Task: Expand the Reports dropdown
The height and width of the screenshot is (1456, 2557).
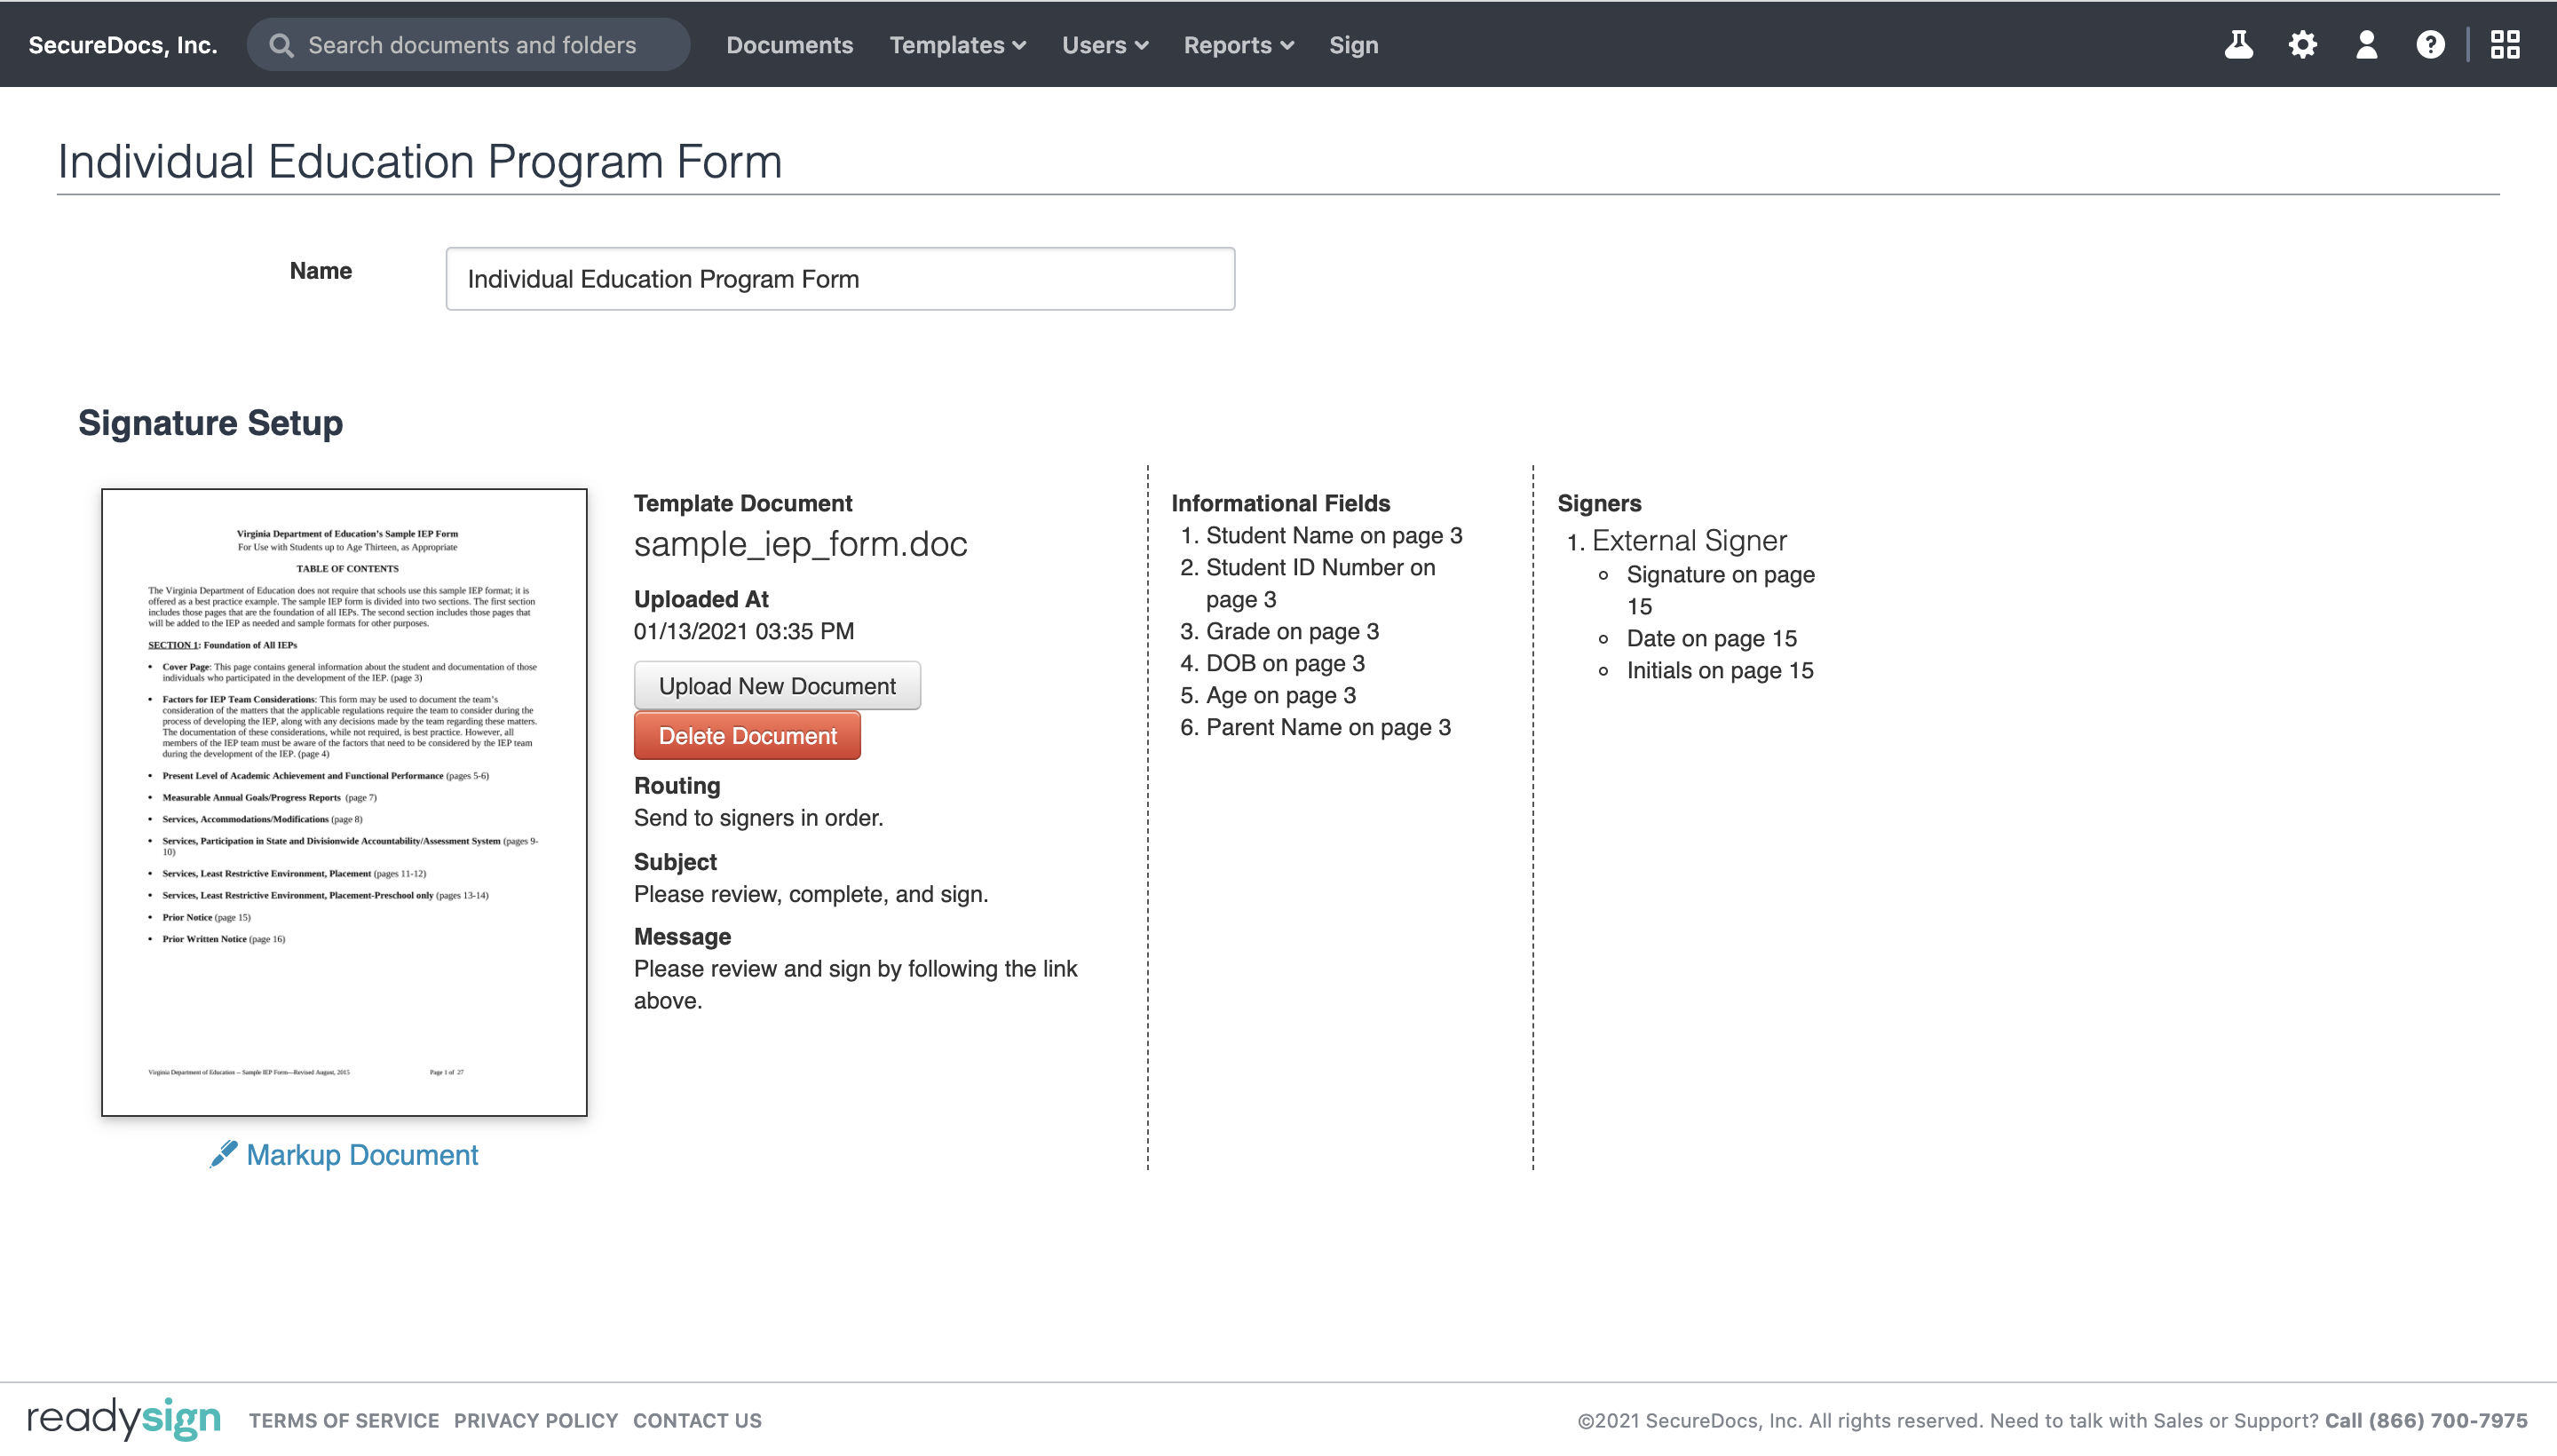Action: pyautogui.click(x=1238, y=44)
